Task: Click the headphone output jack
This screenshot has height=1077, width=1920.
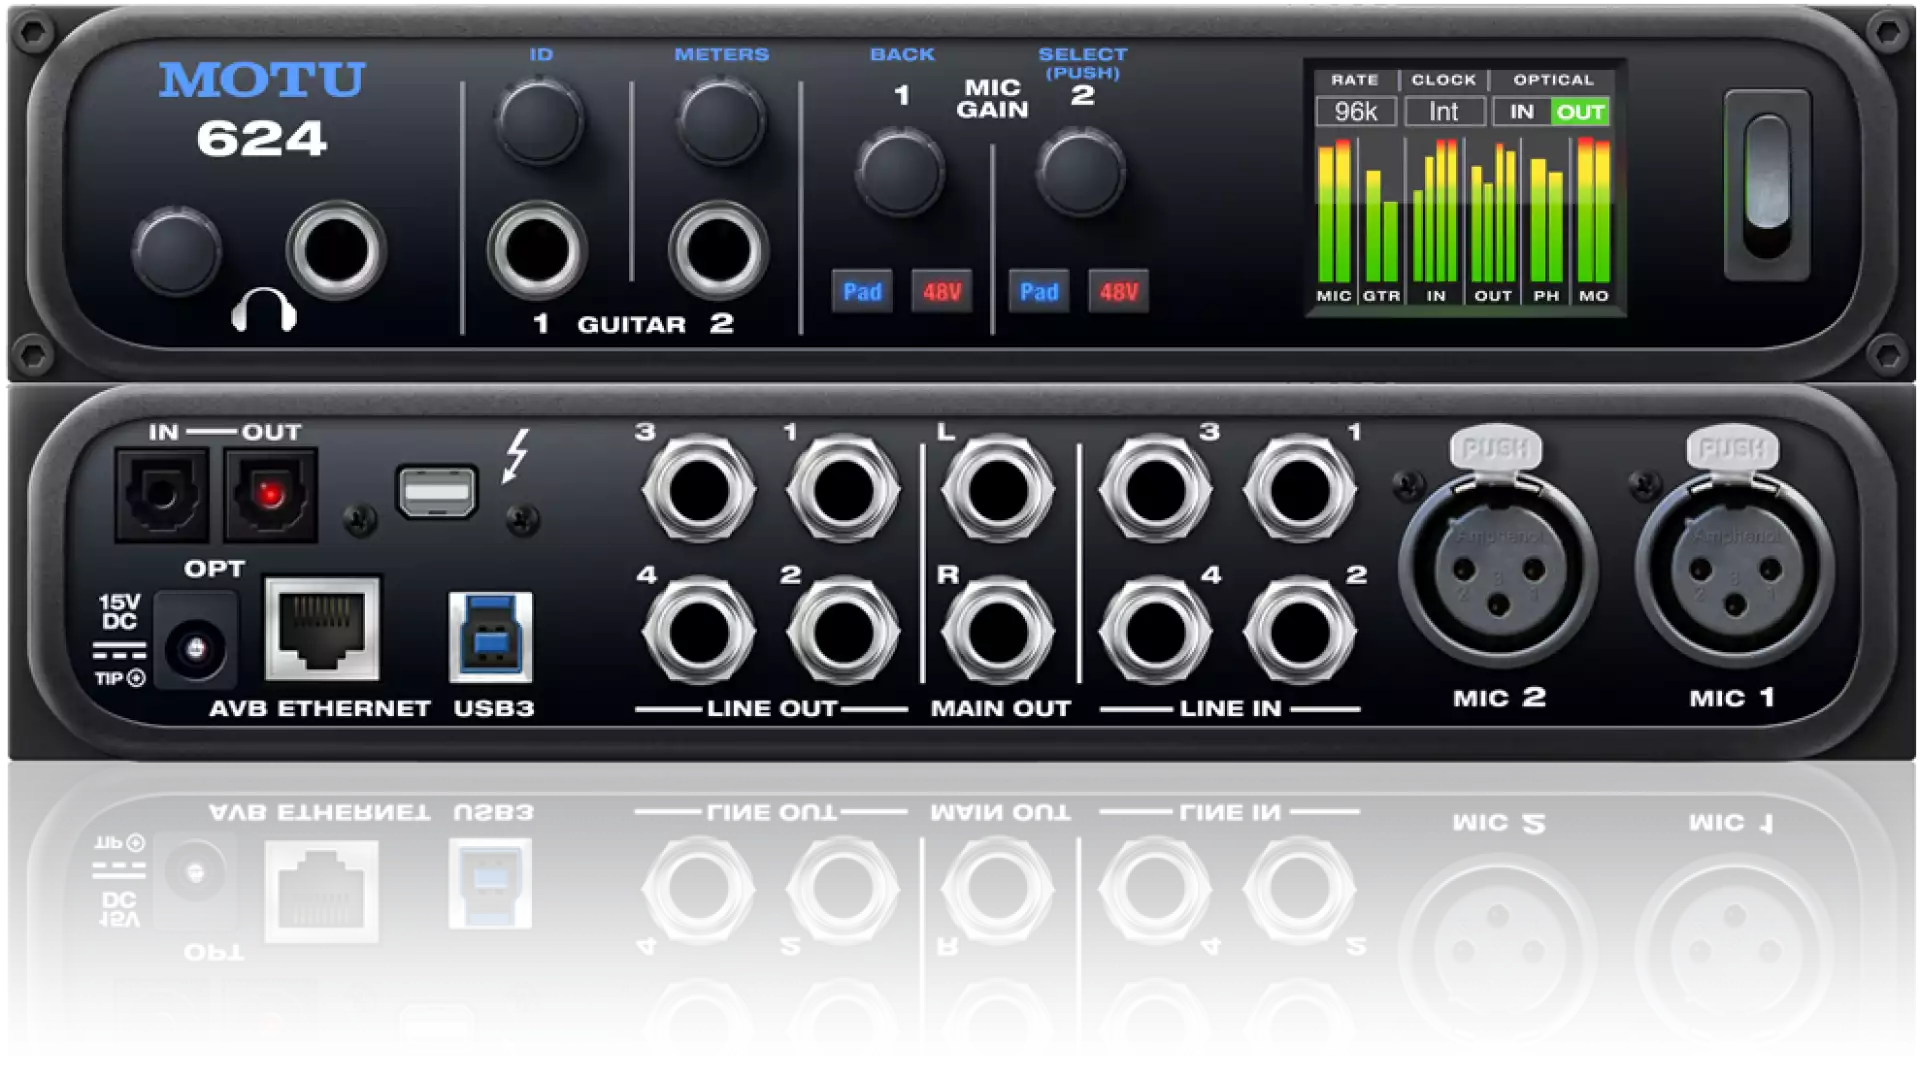Action: pyautogui.click(x=336, y=251)
